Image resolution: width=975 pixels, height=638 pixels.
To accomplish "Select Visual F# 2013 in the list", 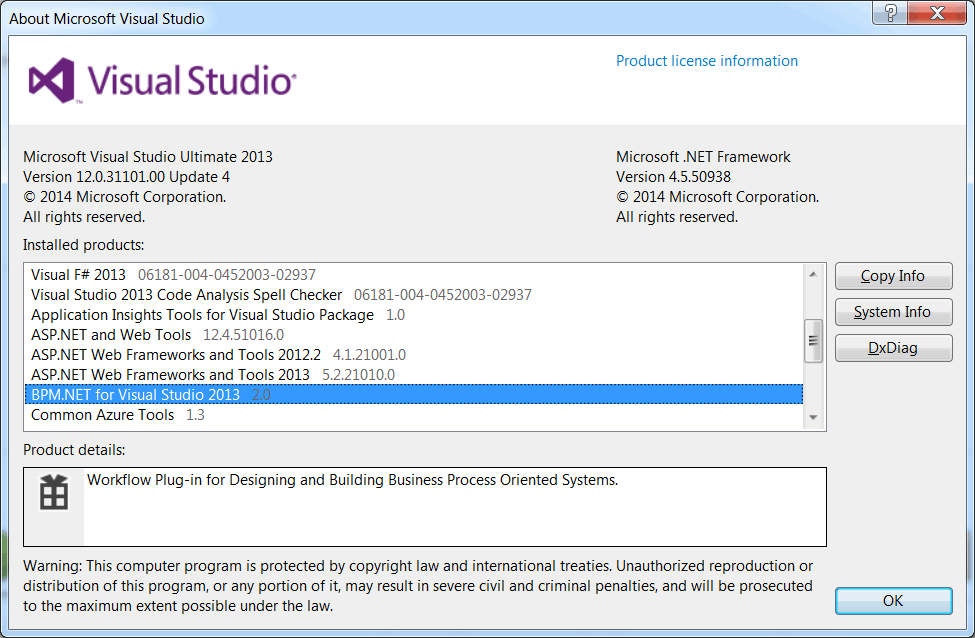I will pyautogui.click(x=414, y=275).
